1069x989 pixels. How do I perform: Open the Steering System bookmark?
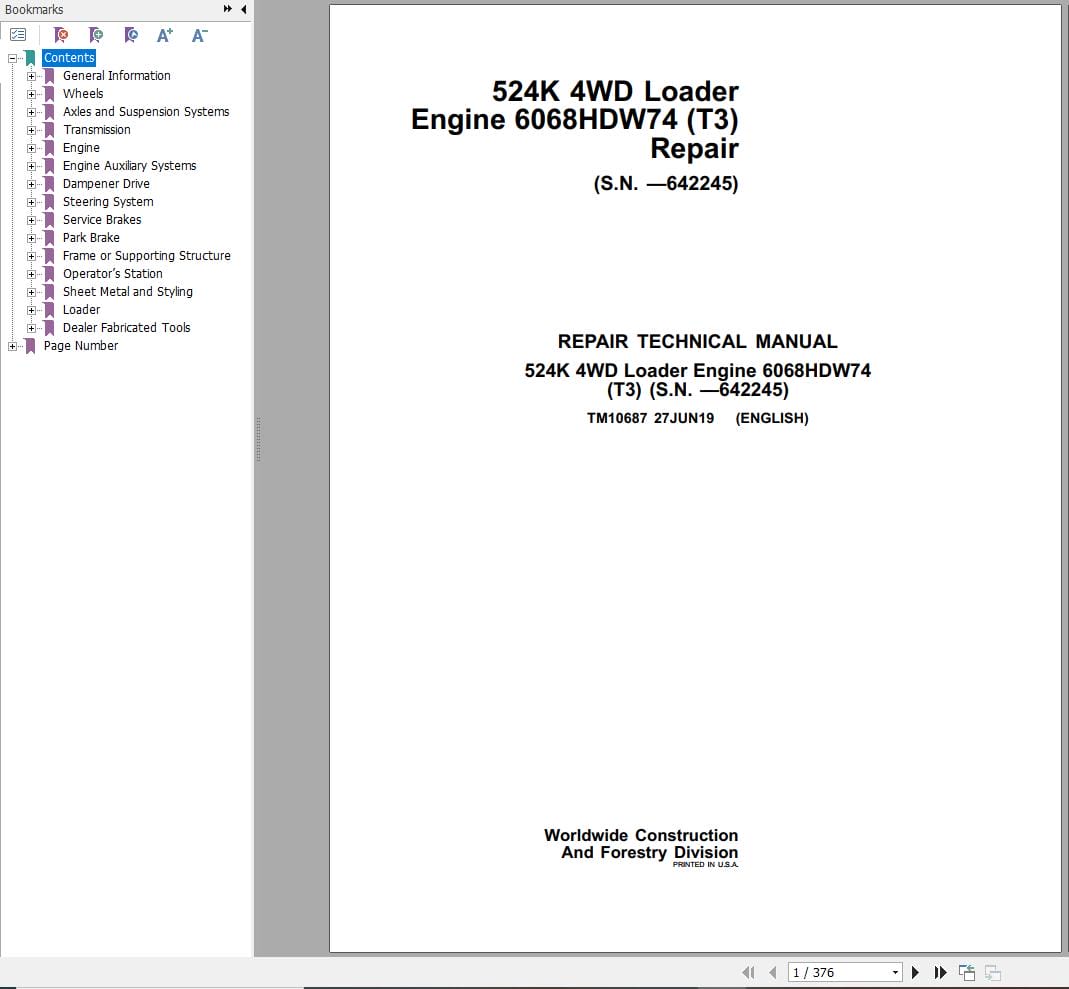click(108, 202)
